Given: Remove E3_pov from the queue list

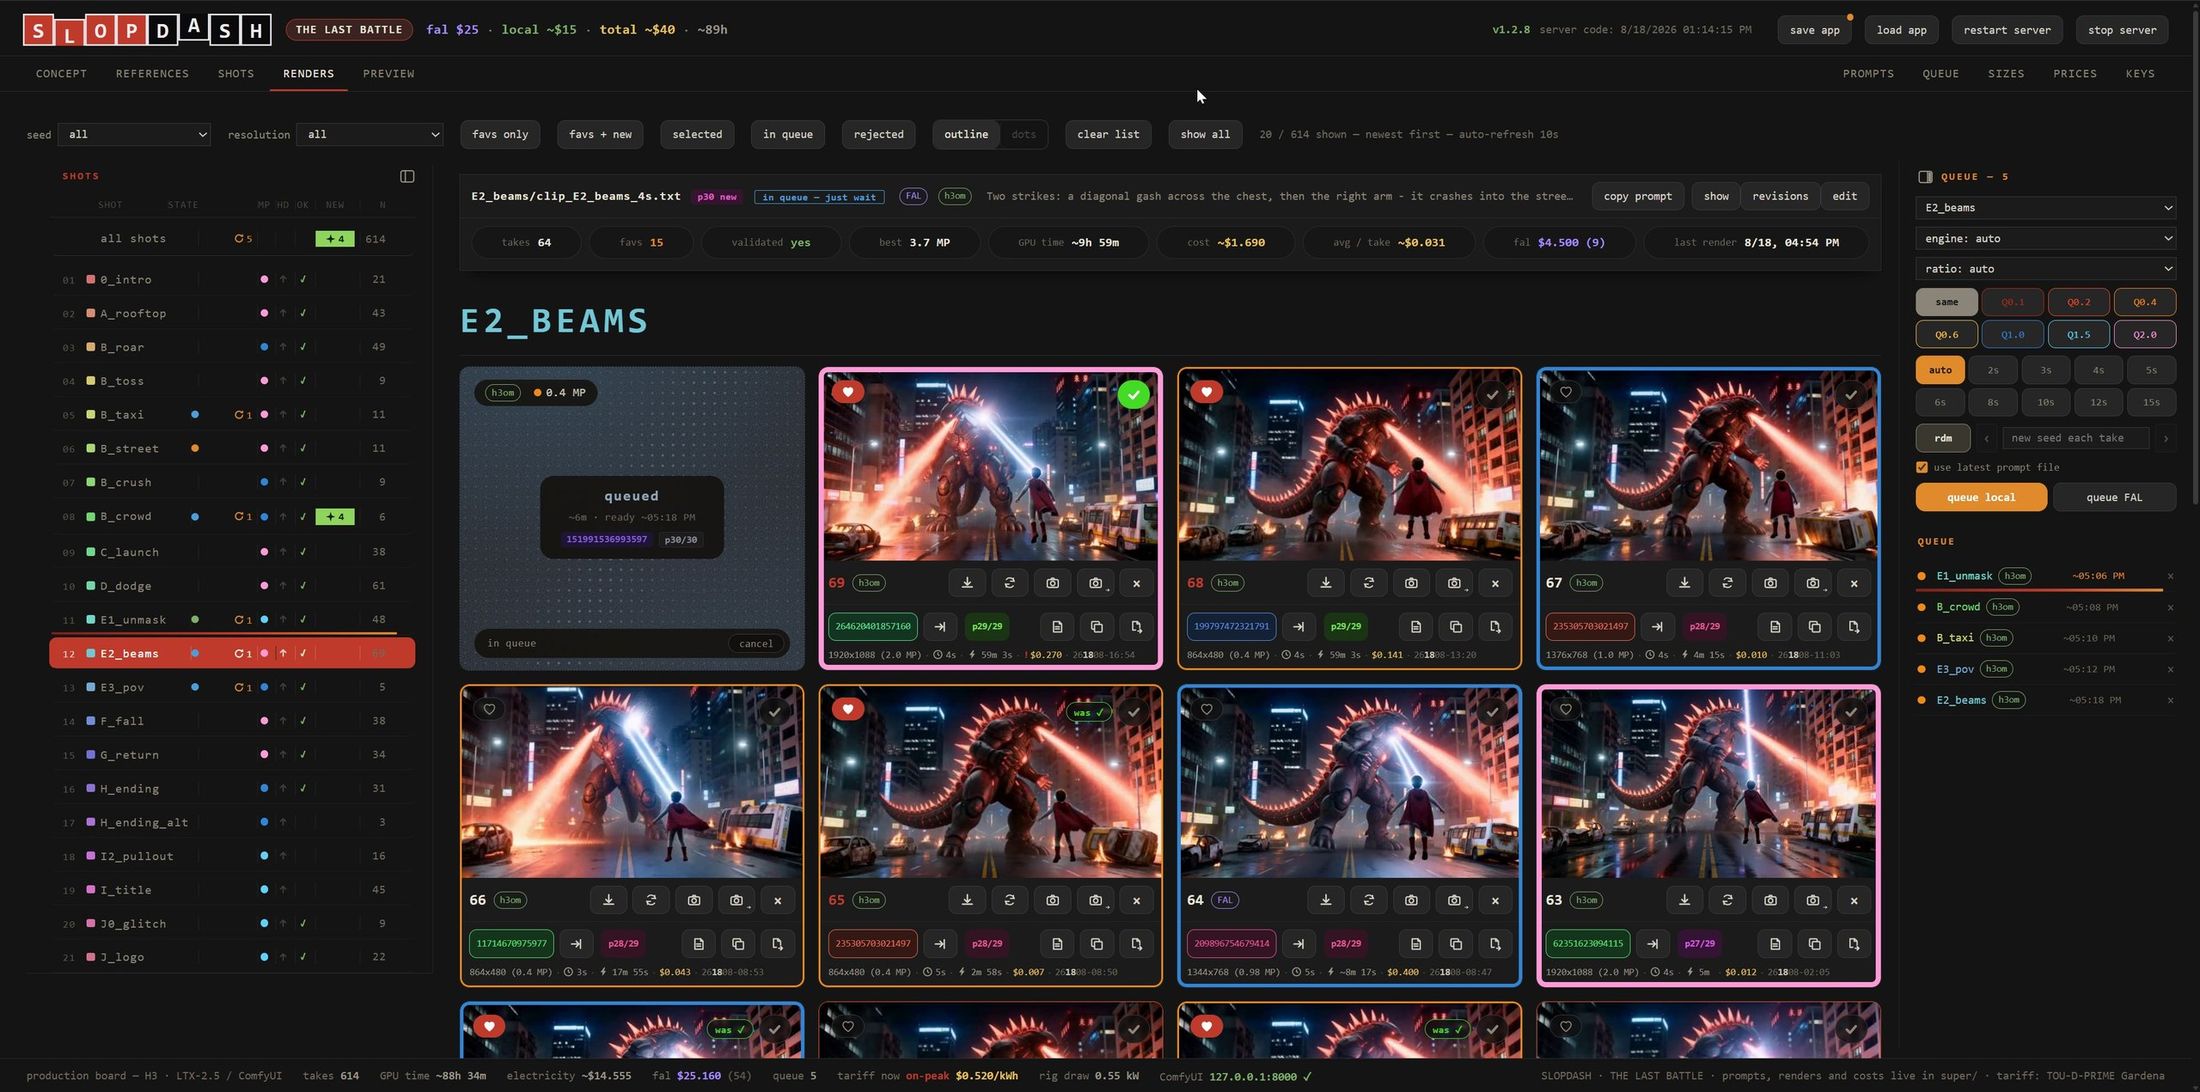Looking at the screenshot, I should [x=2170, y=669].
